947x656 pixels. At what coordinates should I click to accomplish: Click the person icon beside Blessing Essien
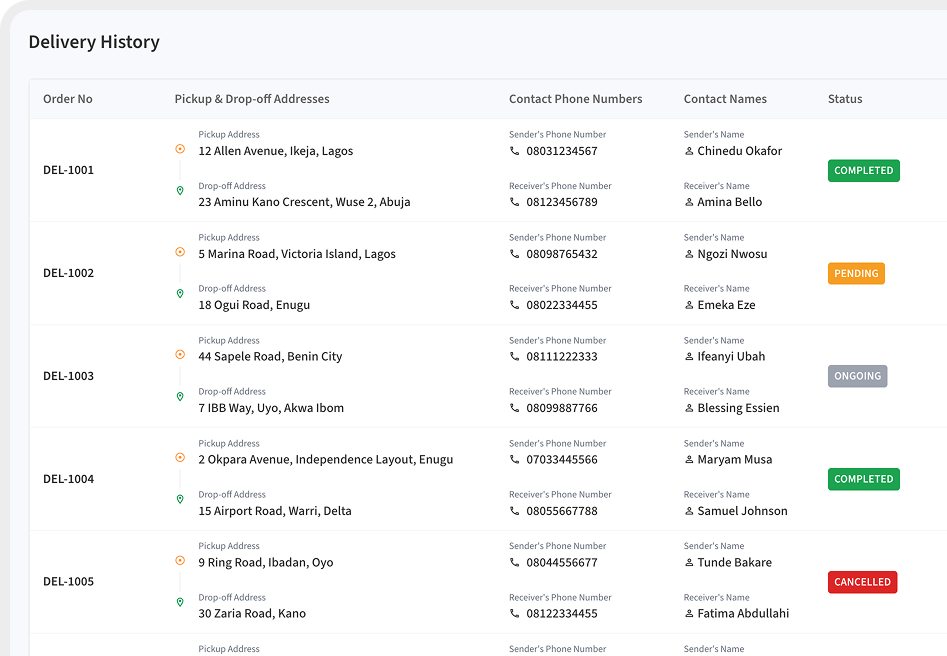tap(689, 408)
